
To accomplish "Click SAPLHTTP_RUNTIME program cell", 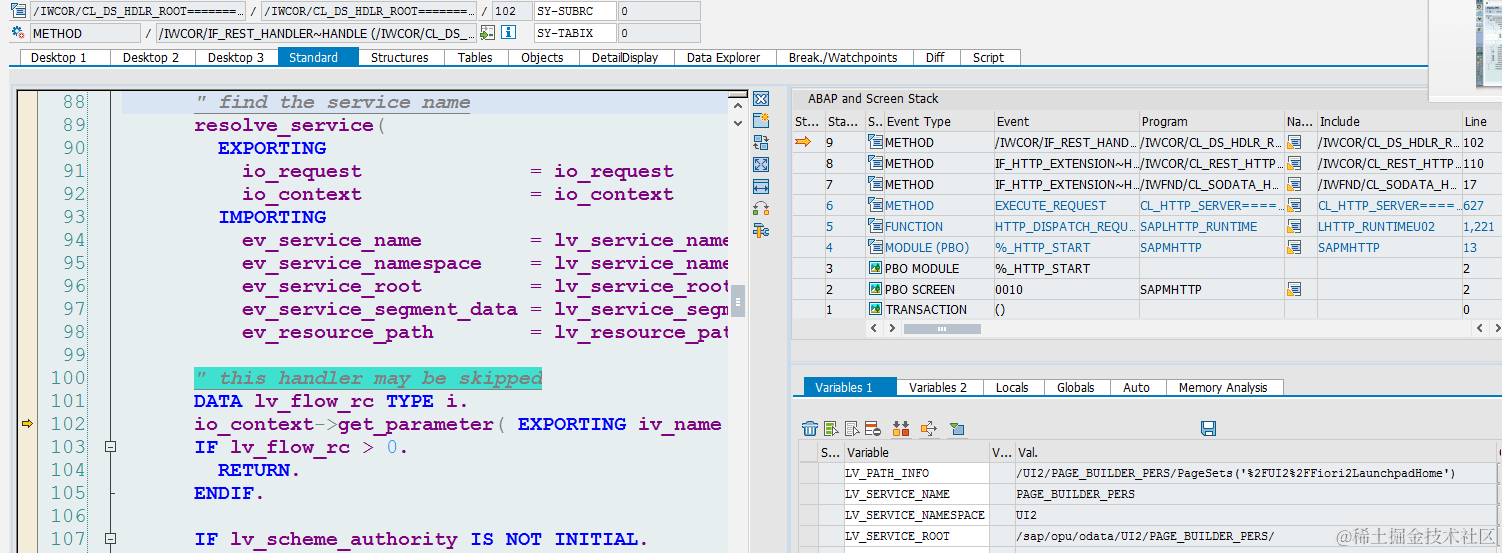I will coord(1211,226).
